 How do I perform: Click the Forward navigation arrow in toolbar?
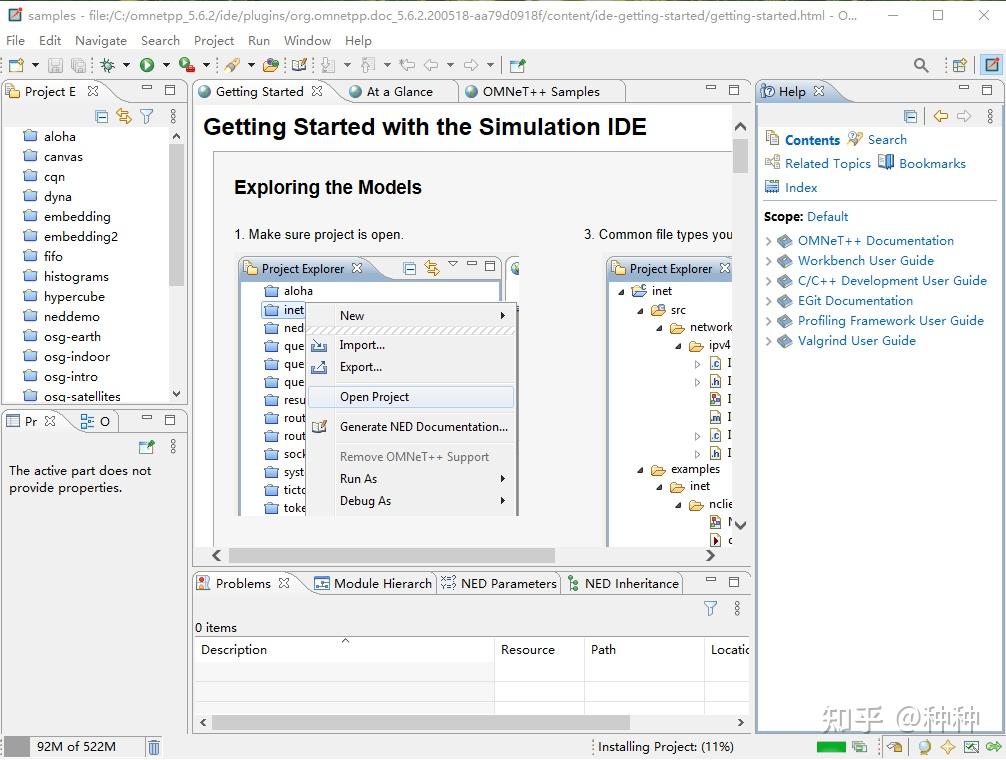[x=471, y=65]
